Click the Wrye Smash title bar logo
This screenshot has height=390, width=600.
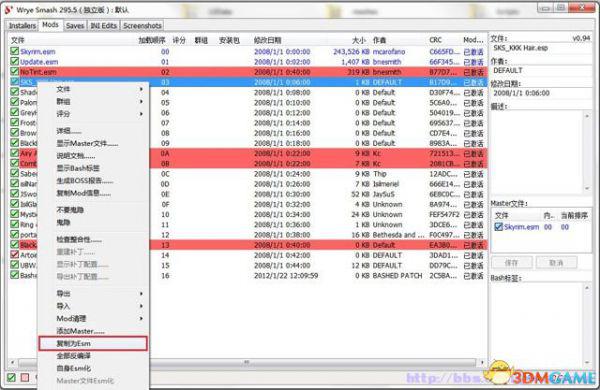pyautogui.click(x=8, y=9)
